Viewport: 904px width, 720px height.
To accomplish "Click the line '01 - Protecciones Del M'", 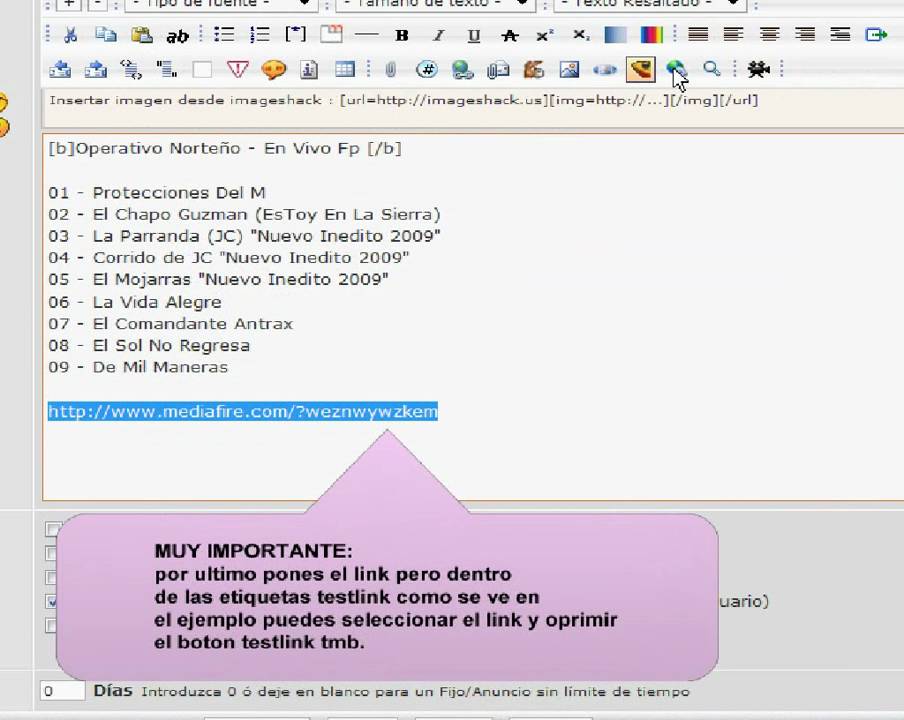I will pyautogui.click(x=157, y=193).
